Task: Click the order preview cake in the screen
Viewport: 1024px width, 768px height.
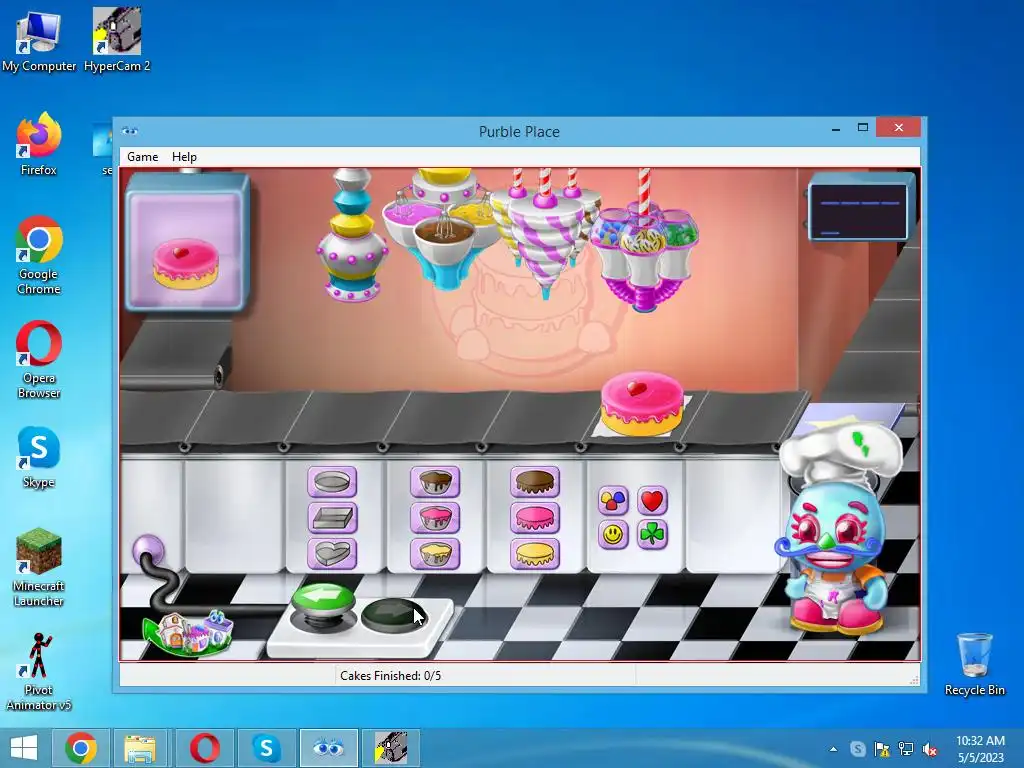Action: [186, 263]
